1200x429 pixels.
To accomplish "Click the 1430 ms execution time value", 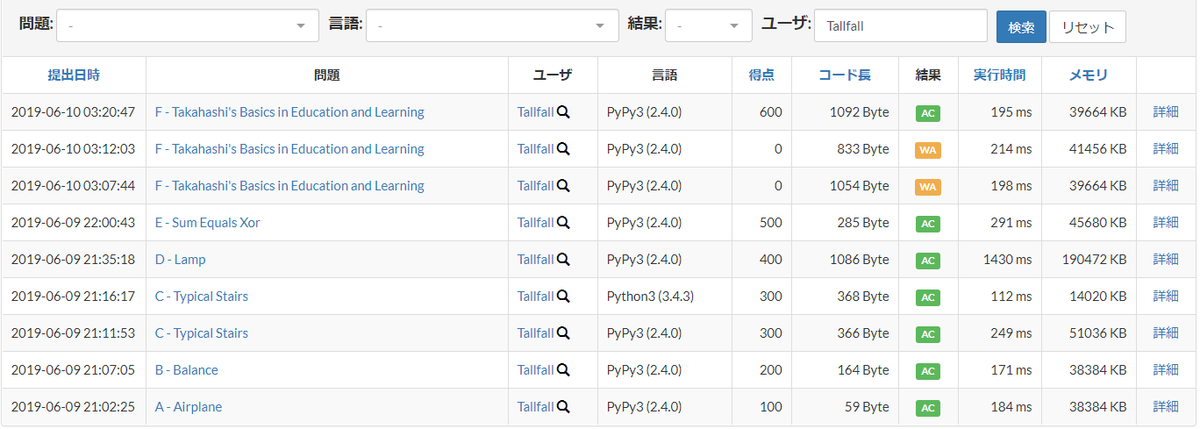I will coord(1007,260).
